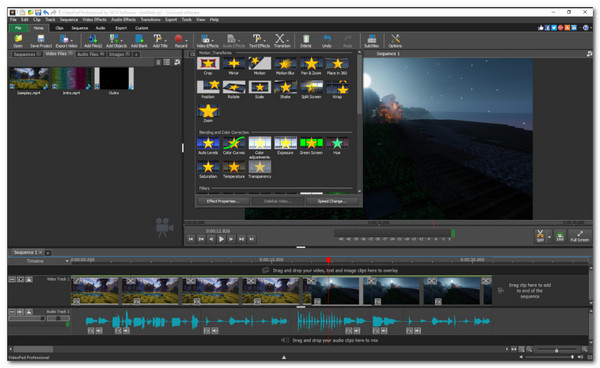Click the Full Screen button
The width and height of the screenshot is (600, 368).
[x=580, y=236]
